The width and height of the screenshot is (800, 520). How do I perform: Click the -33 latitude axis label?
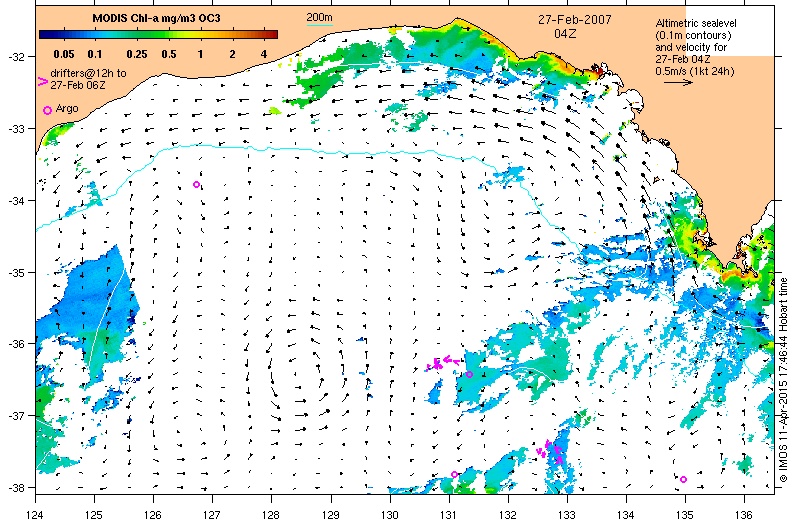pos(16,129)
